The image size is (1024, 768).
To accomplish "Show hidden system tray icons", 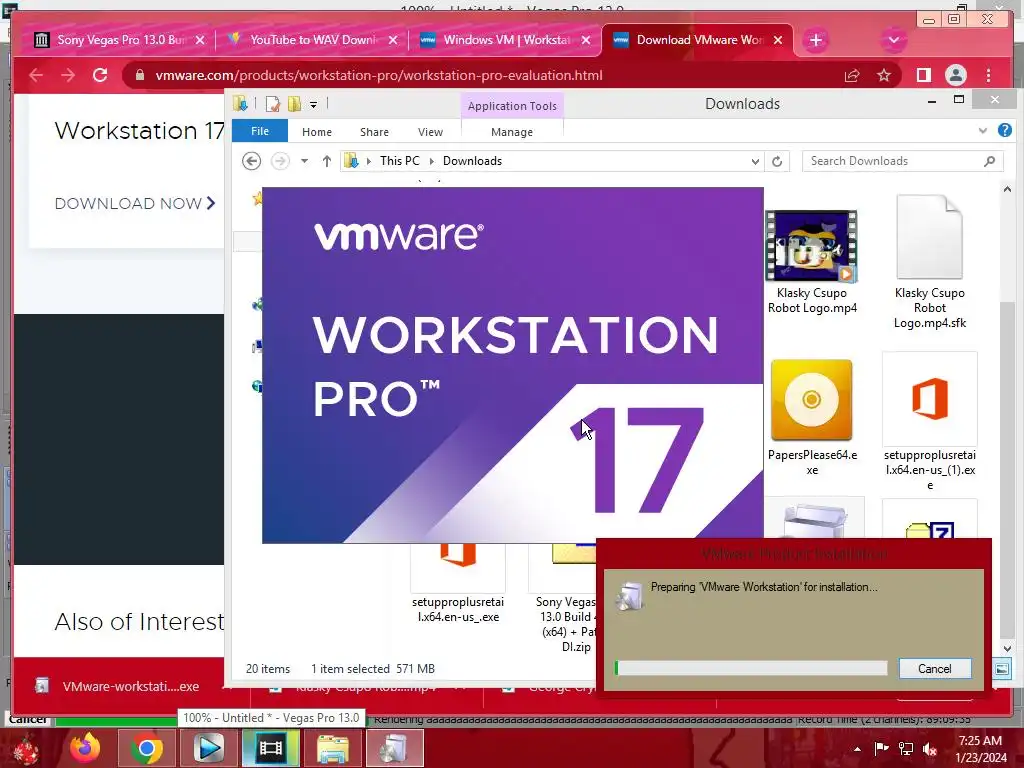I will pos(857,749).
